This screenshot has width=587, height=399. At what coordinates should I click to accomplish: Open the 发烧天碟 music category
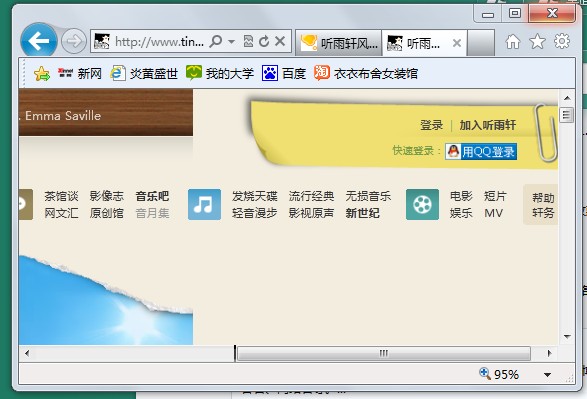[255, 196]
